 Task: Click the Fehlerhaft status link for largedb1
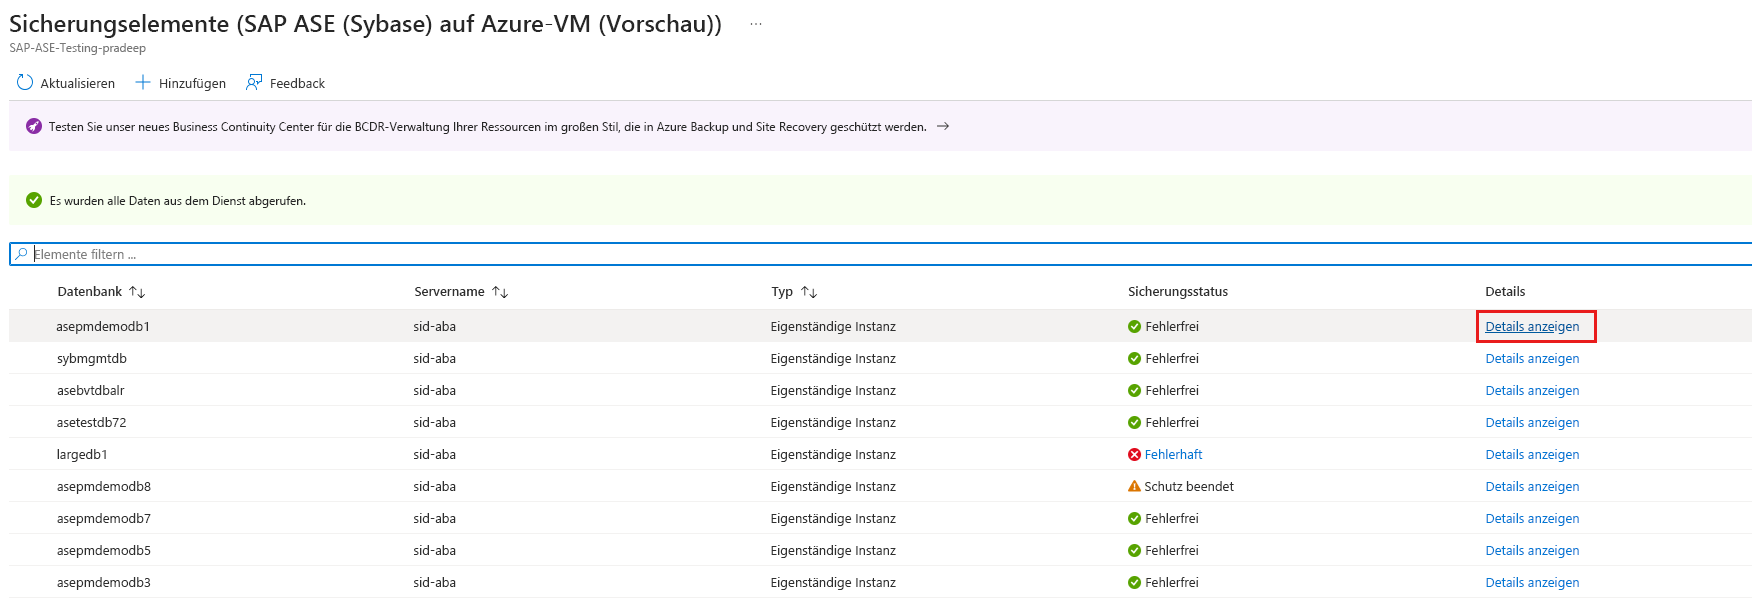click(1173, 454)
